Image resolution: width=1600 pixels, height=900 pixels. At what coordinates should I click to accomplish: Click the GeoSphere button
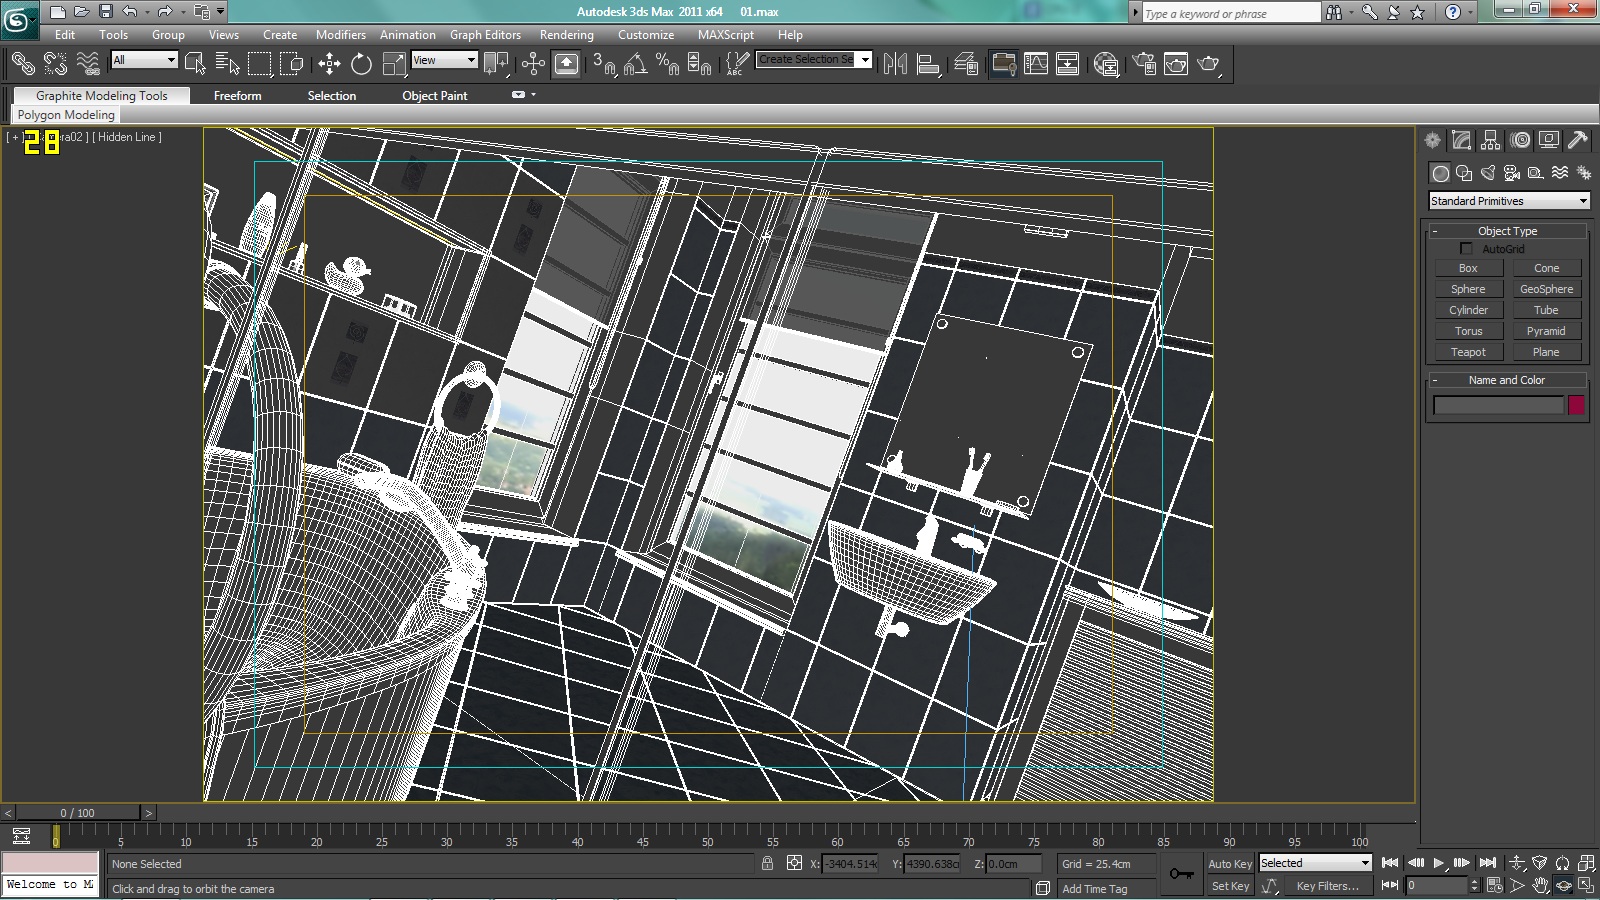pyautogui.click(x=1546, y=289)
